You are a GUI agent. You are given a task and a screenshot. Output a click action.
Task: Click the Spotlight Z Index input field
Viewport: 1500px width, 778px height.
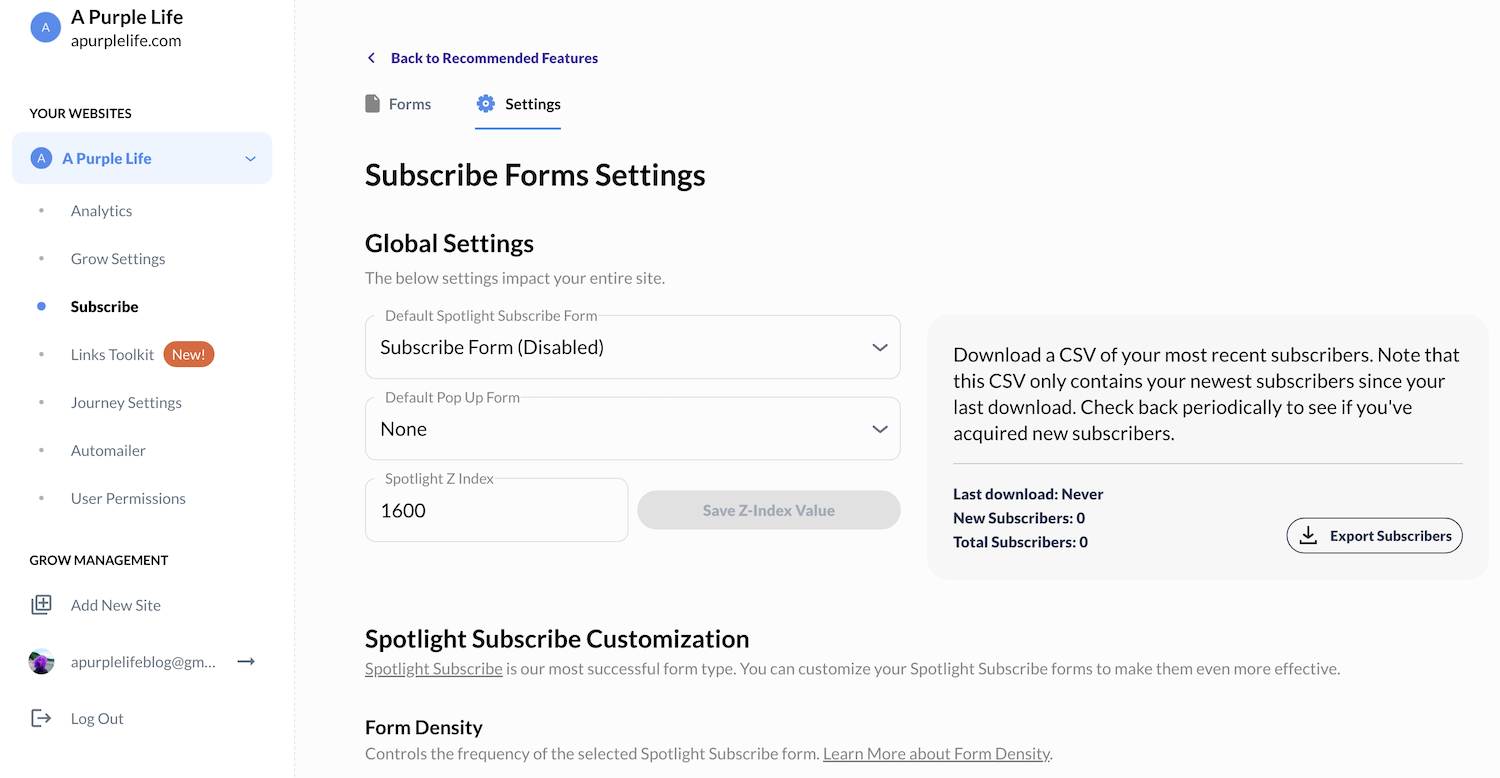click(x=496, y=511)
